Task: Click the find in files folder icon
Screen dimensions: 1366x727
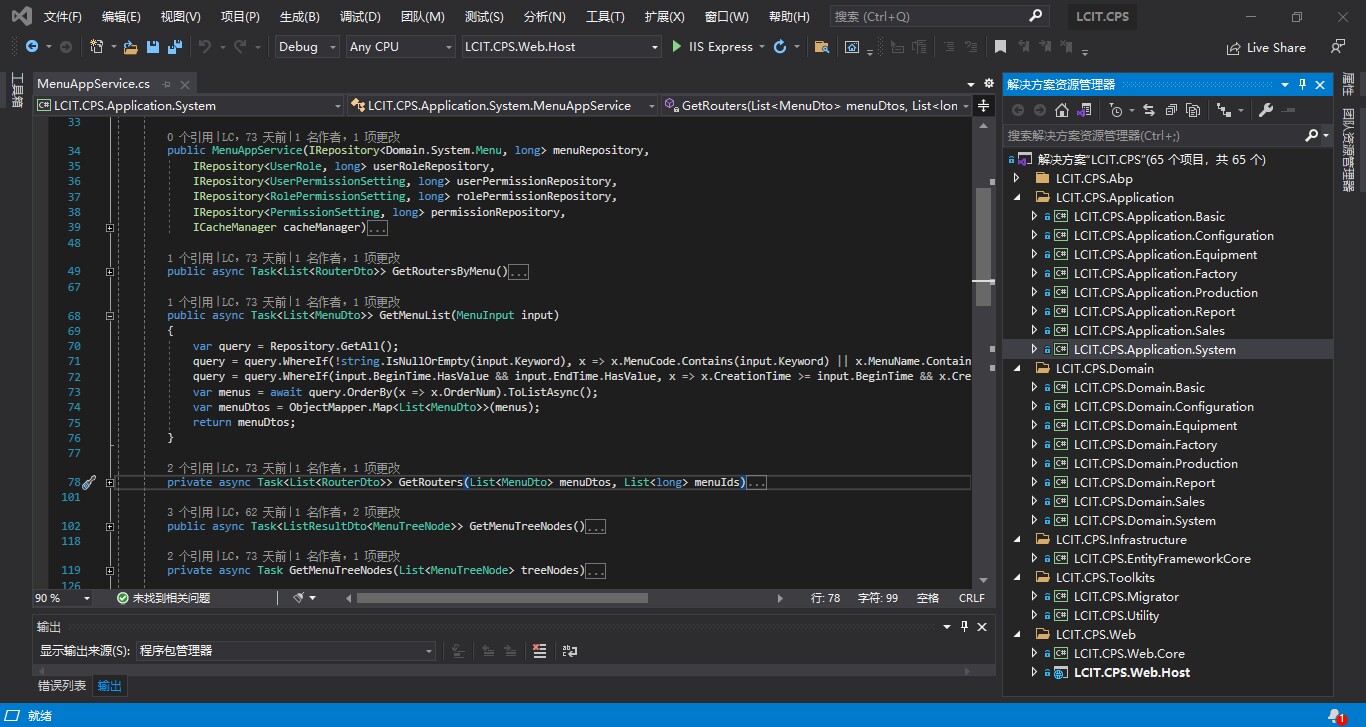Action: [821, 47]
